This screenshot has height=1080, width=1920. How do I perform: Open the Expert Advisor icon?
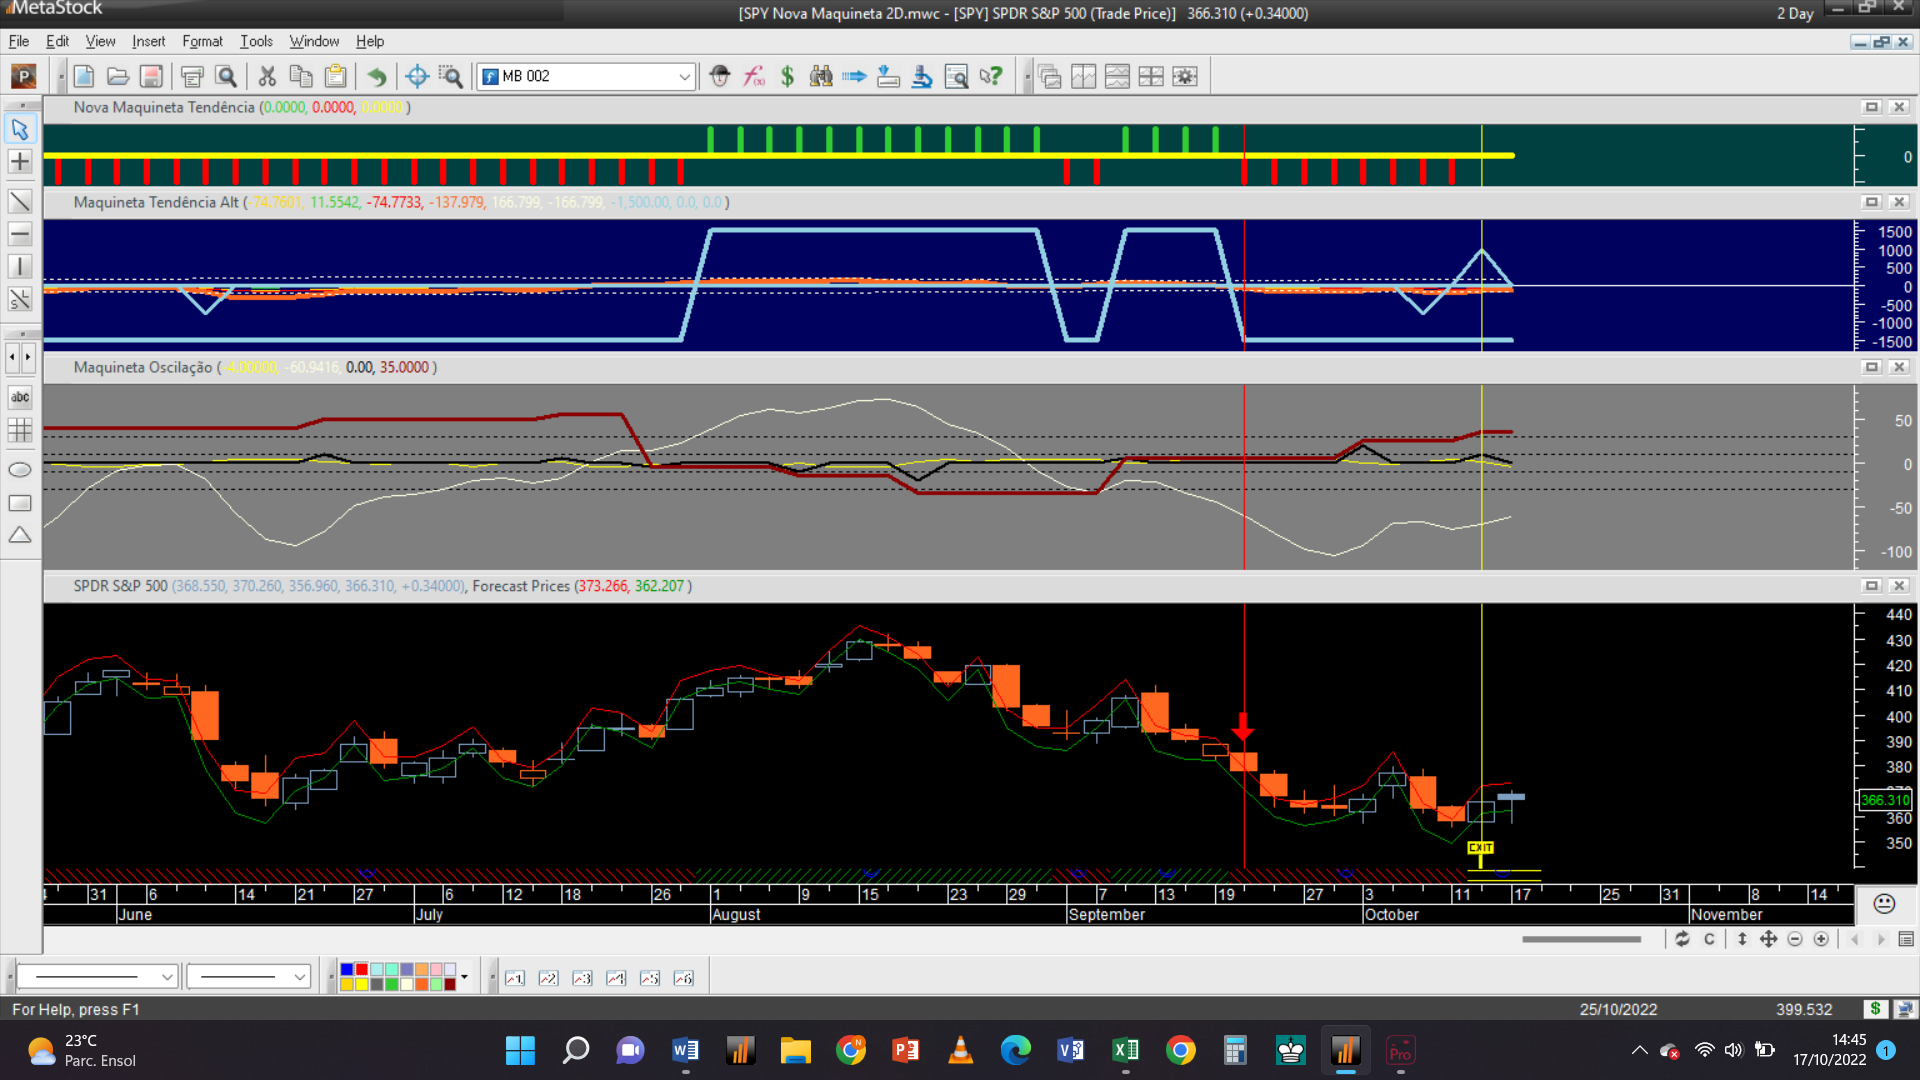pyautogui.click(x=720, y=76)
